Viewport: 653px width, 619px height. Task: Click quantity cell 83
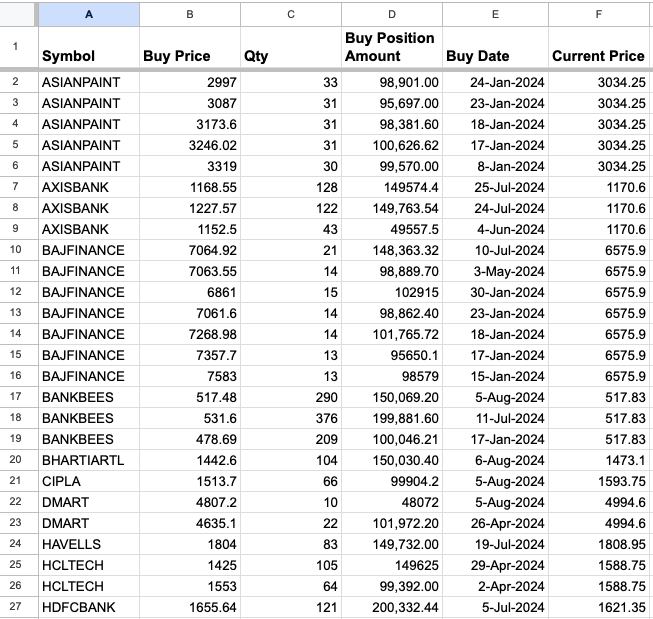pyautogui.click(x=291, y=544)
